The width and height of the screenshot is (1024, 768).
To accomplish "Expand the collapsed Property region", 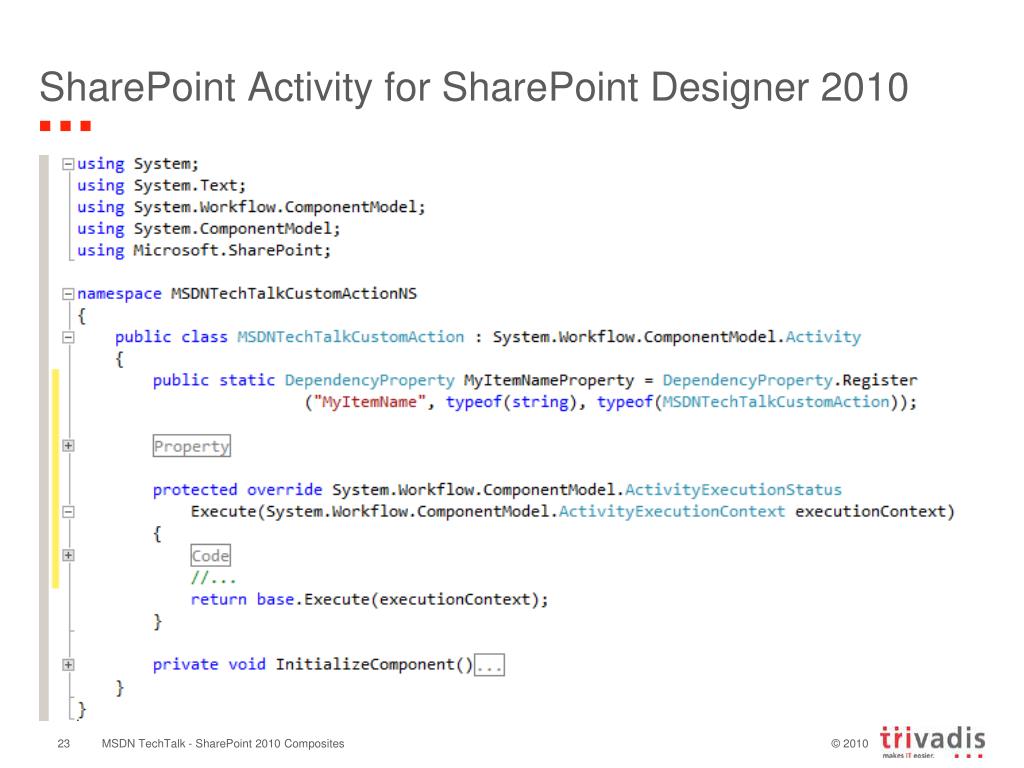I will [x=68, y=446].
